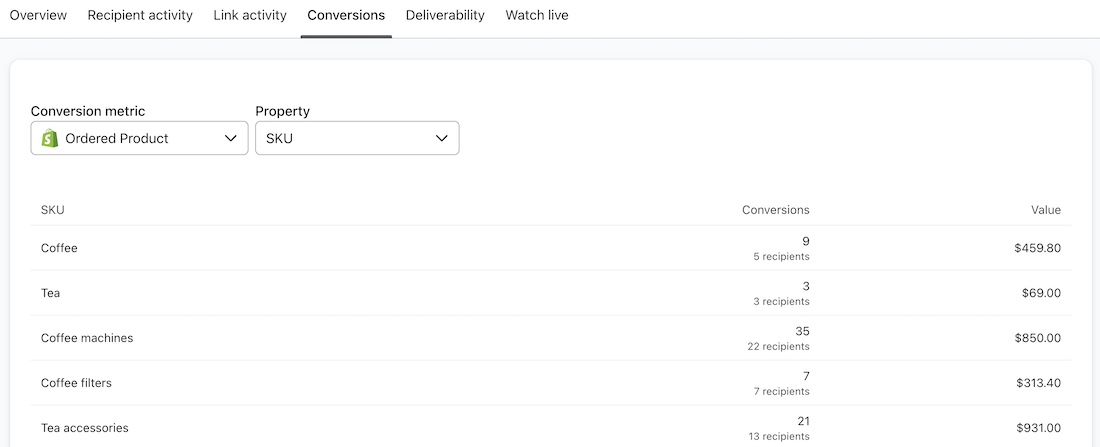The image size is (1100, 447).
Task: Select the Coffee SKU row
Action: [59, 248]
